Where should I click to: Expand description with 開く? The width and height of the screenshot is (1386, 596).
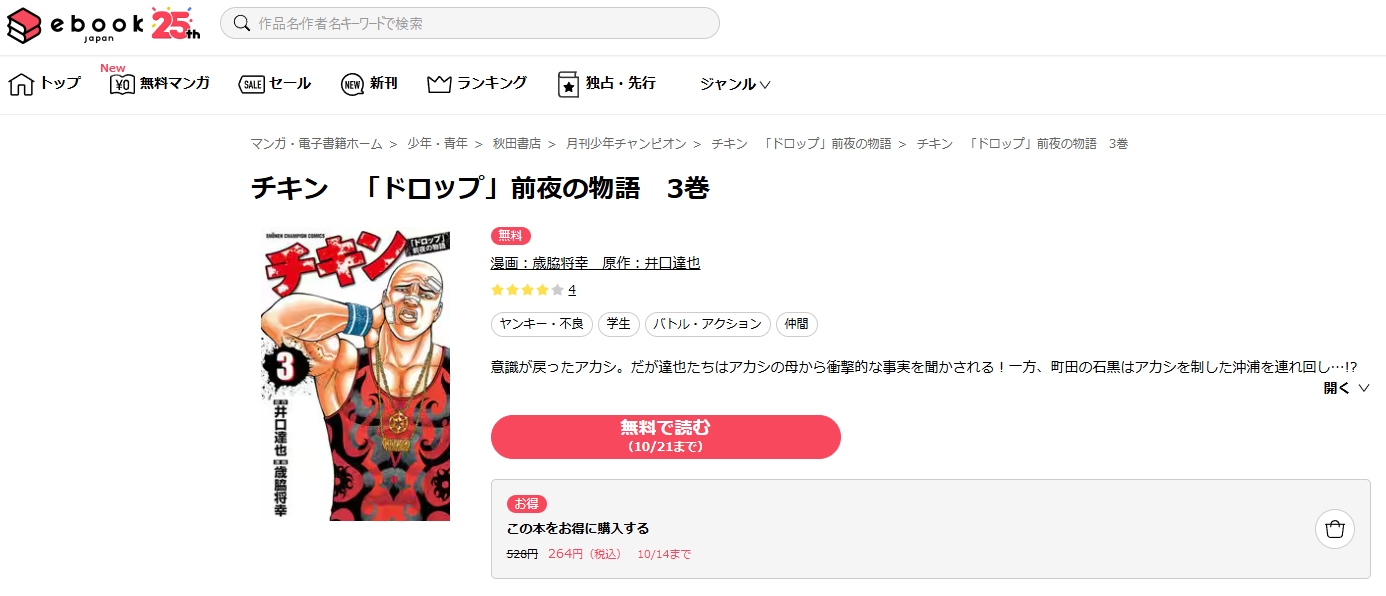coord(1346,388)
